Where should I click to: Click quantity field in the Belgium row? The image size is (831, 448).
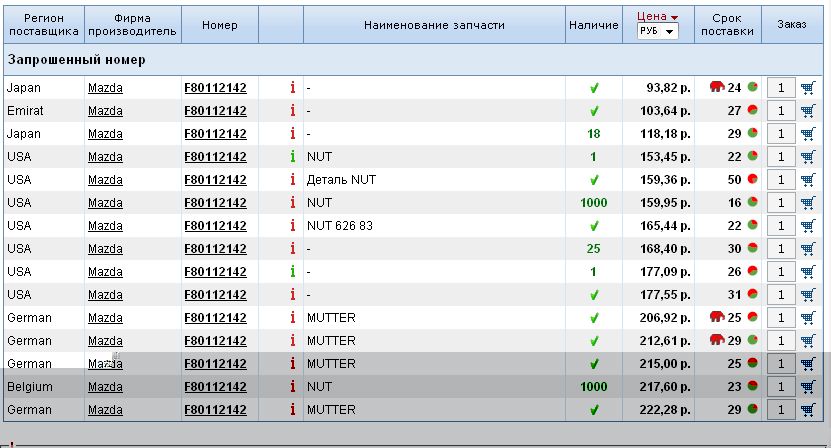point(781,387)
